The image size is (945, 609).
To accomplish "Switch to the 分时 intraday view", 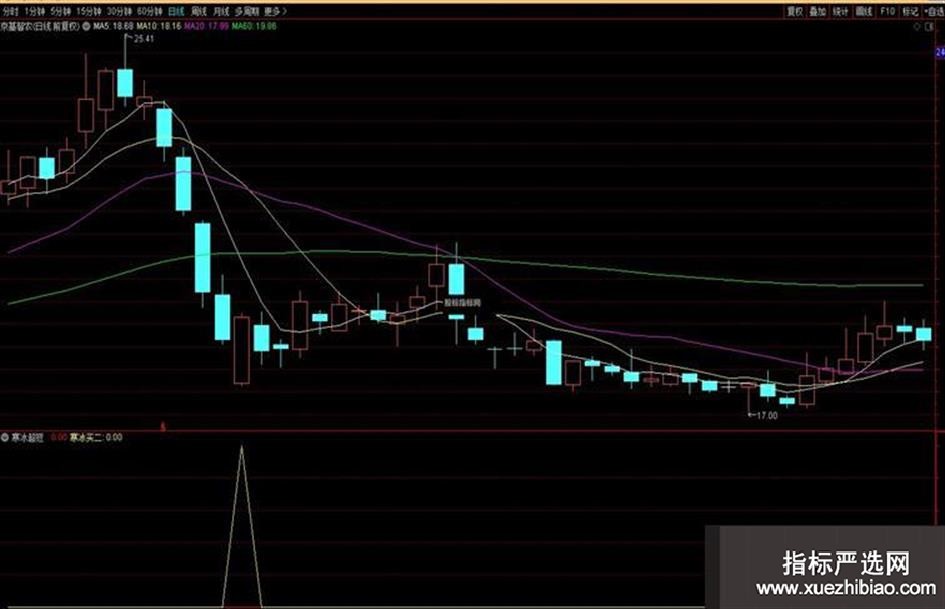I will tap(10, 11).
